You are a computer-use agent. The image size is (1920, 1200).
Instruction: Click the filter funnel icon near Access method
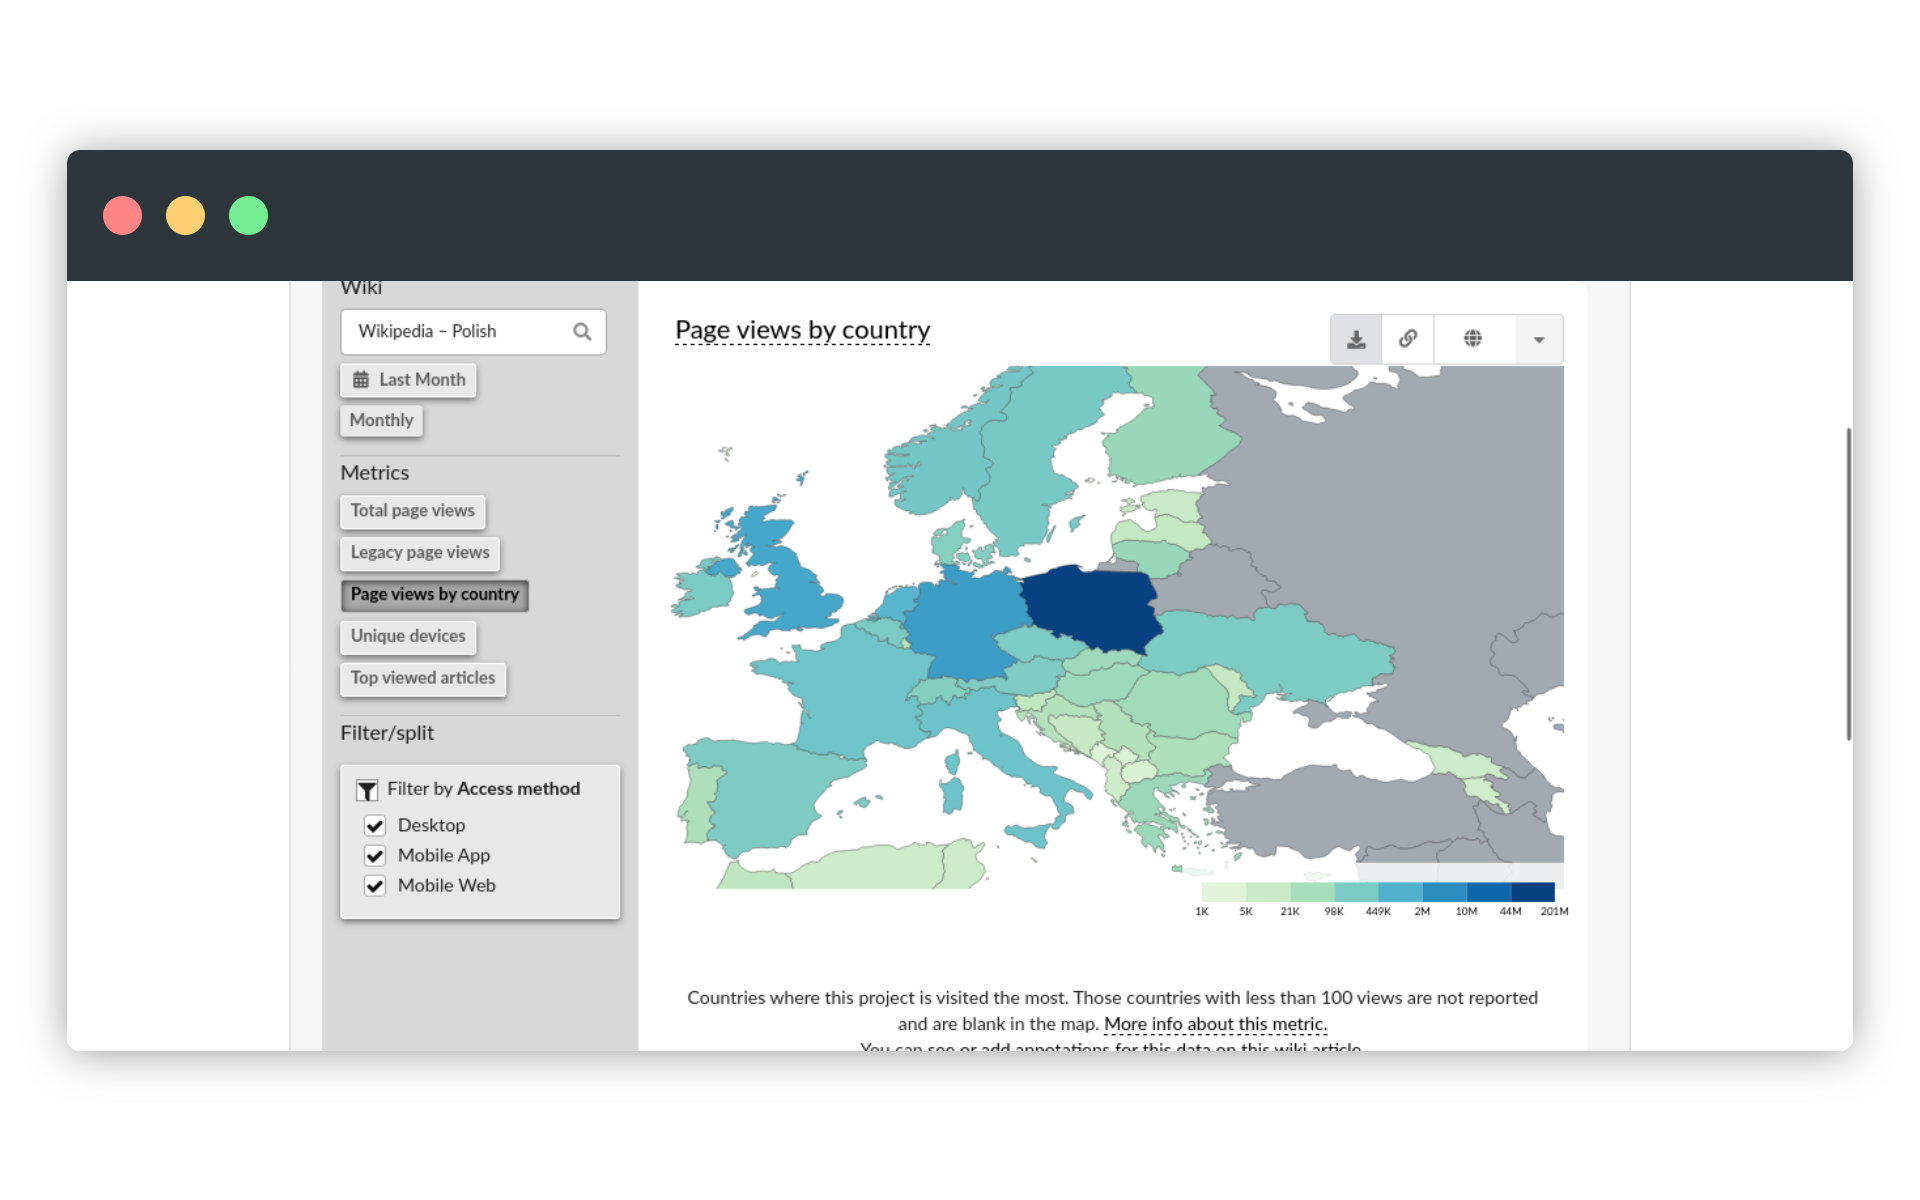(x=366, y=789)
